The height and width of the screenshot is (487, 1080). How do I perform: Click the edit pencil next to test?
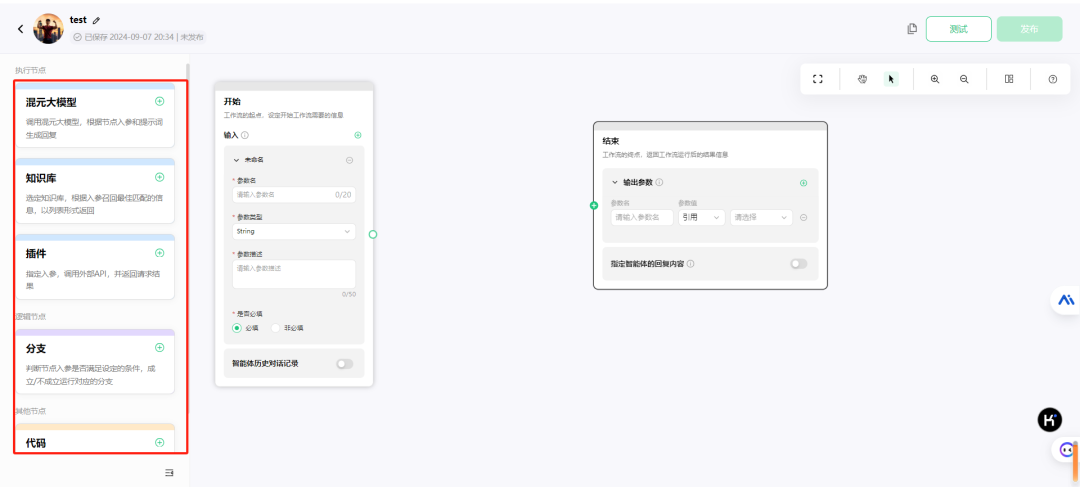pos(97,20)
